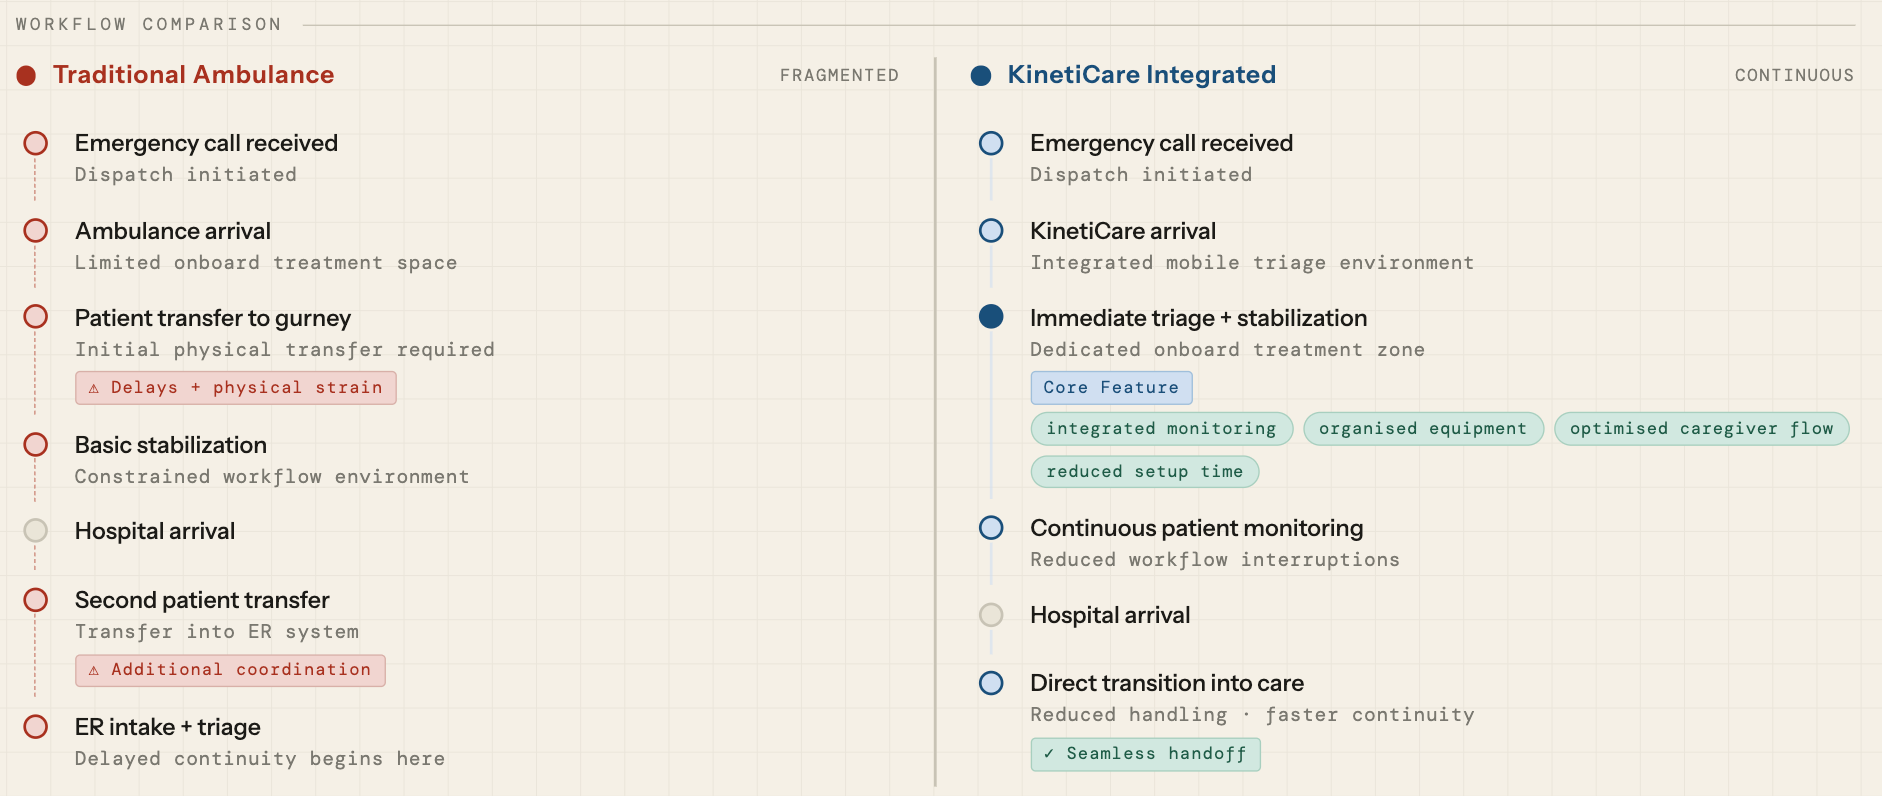The width and height of the screenshot is (1882, 796).
Task: Click the marker beside Patient transfer to gurney
Action: [36, 317]
